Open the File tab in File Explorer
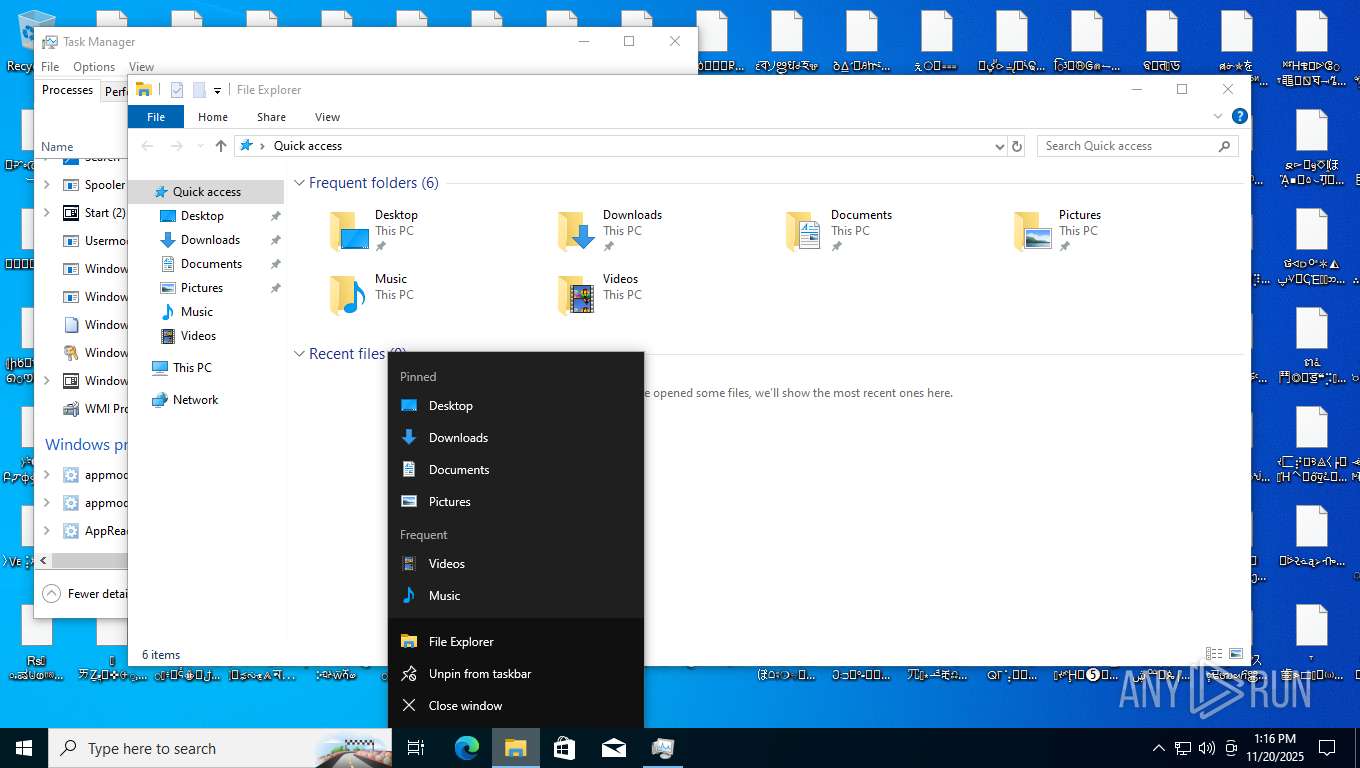1360x768 pixels. [156, 117]
